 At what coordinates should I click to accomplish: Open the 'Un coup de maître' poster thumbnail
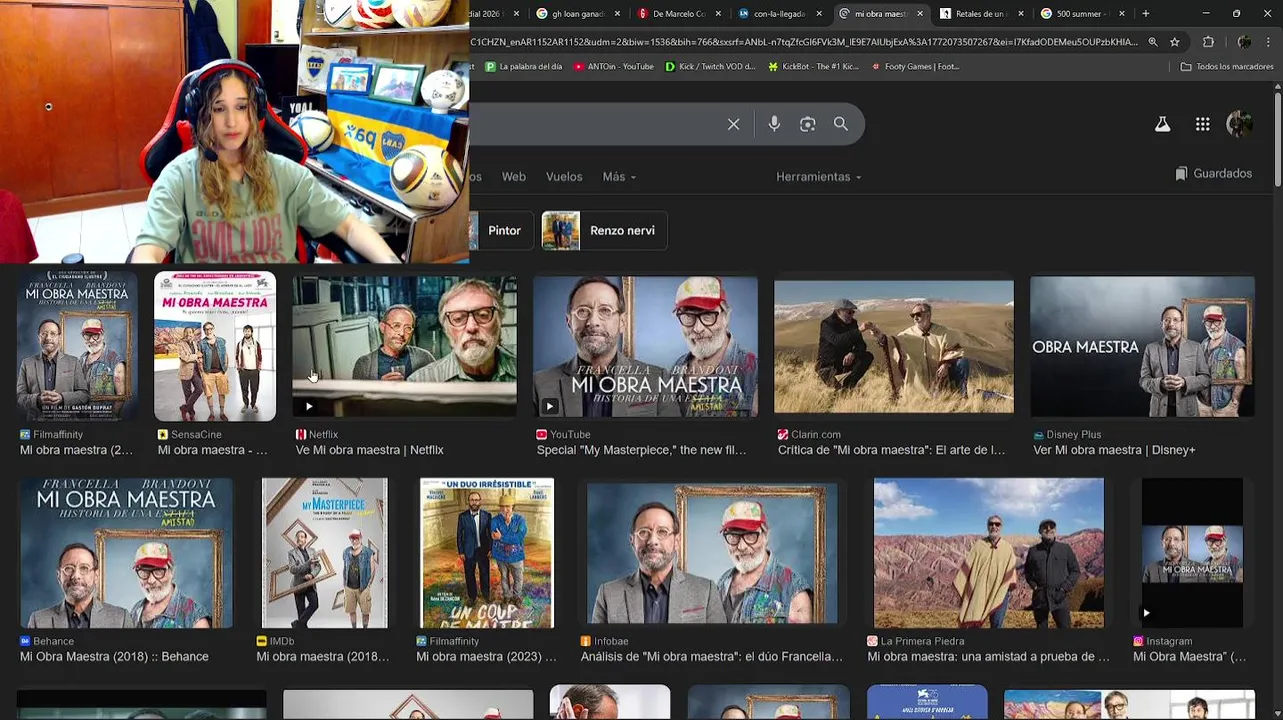click(487, 553)
